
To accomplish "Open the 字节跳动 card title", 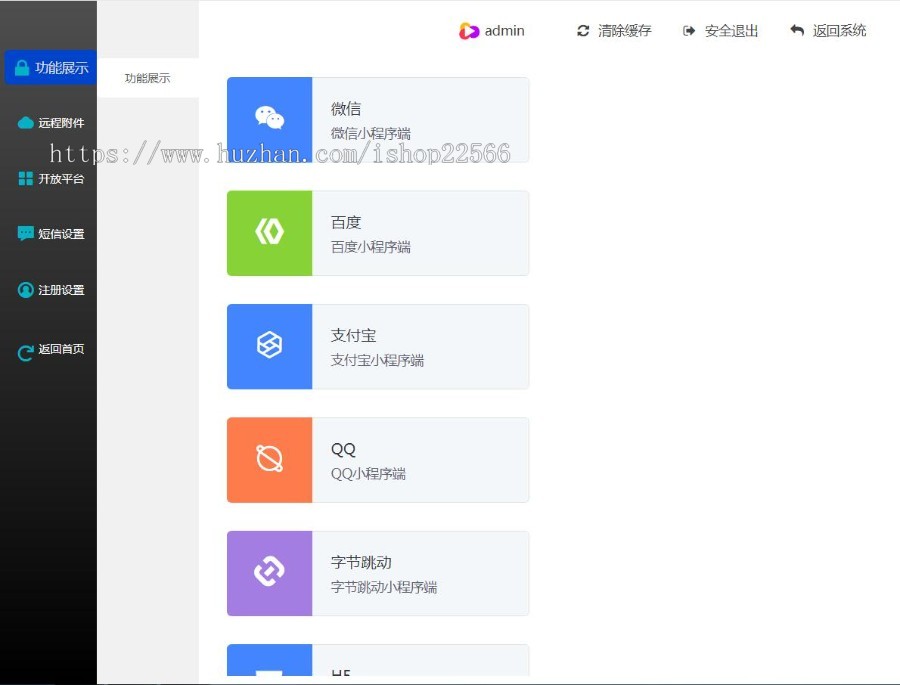I will pyautogui.click(x=361, y=562).
